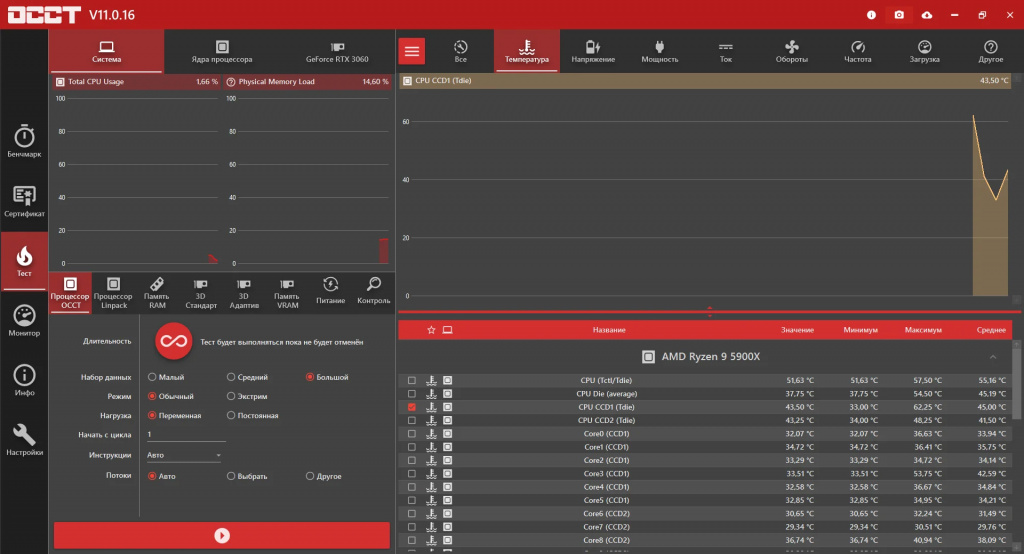Open the Монитор section
1024x554 pixels.
tap(24, 321)
